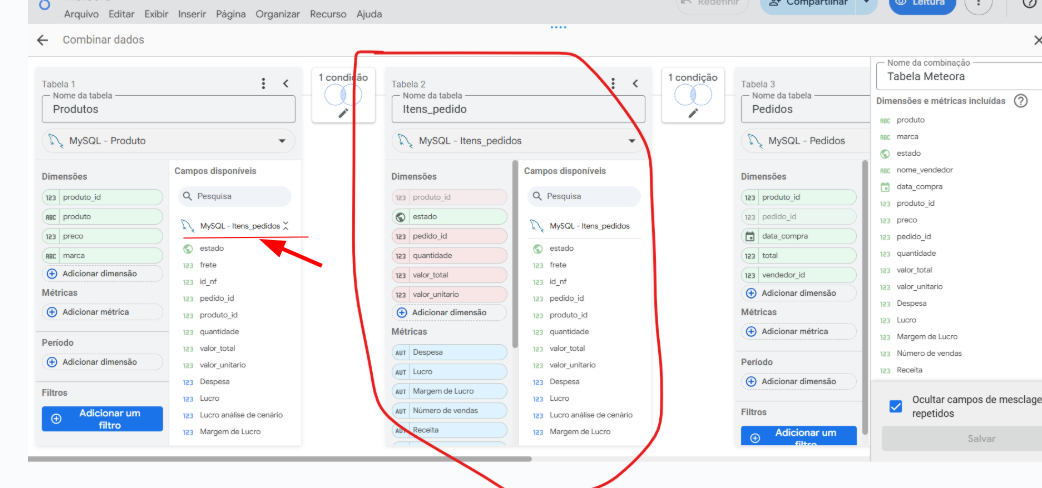
Task: Select the produto dimension chip in Tabela 1
Action: (x=102, y=217)
